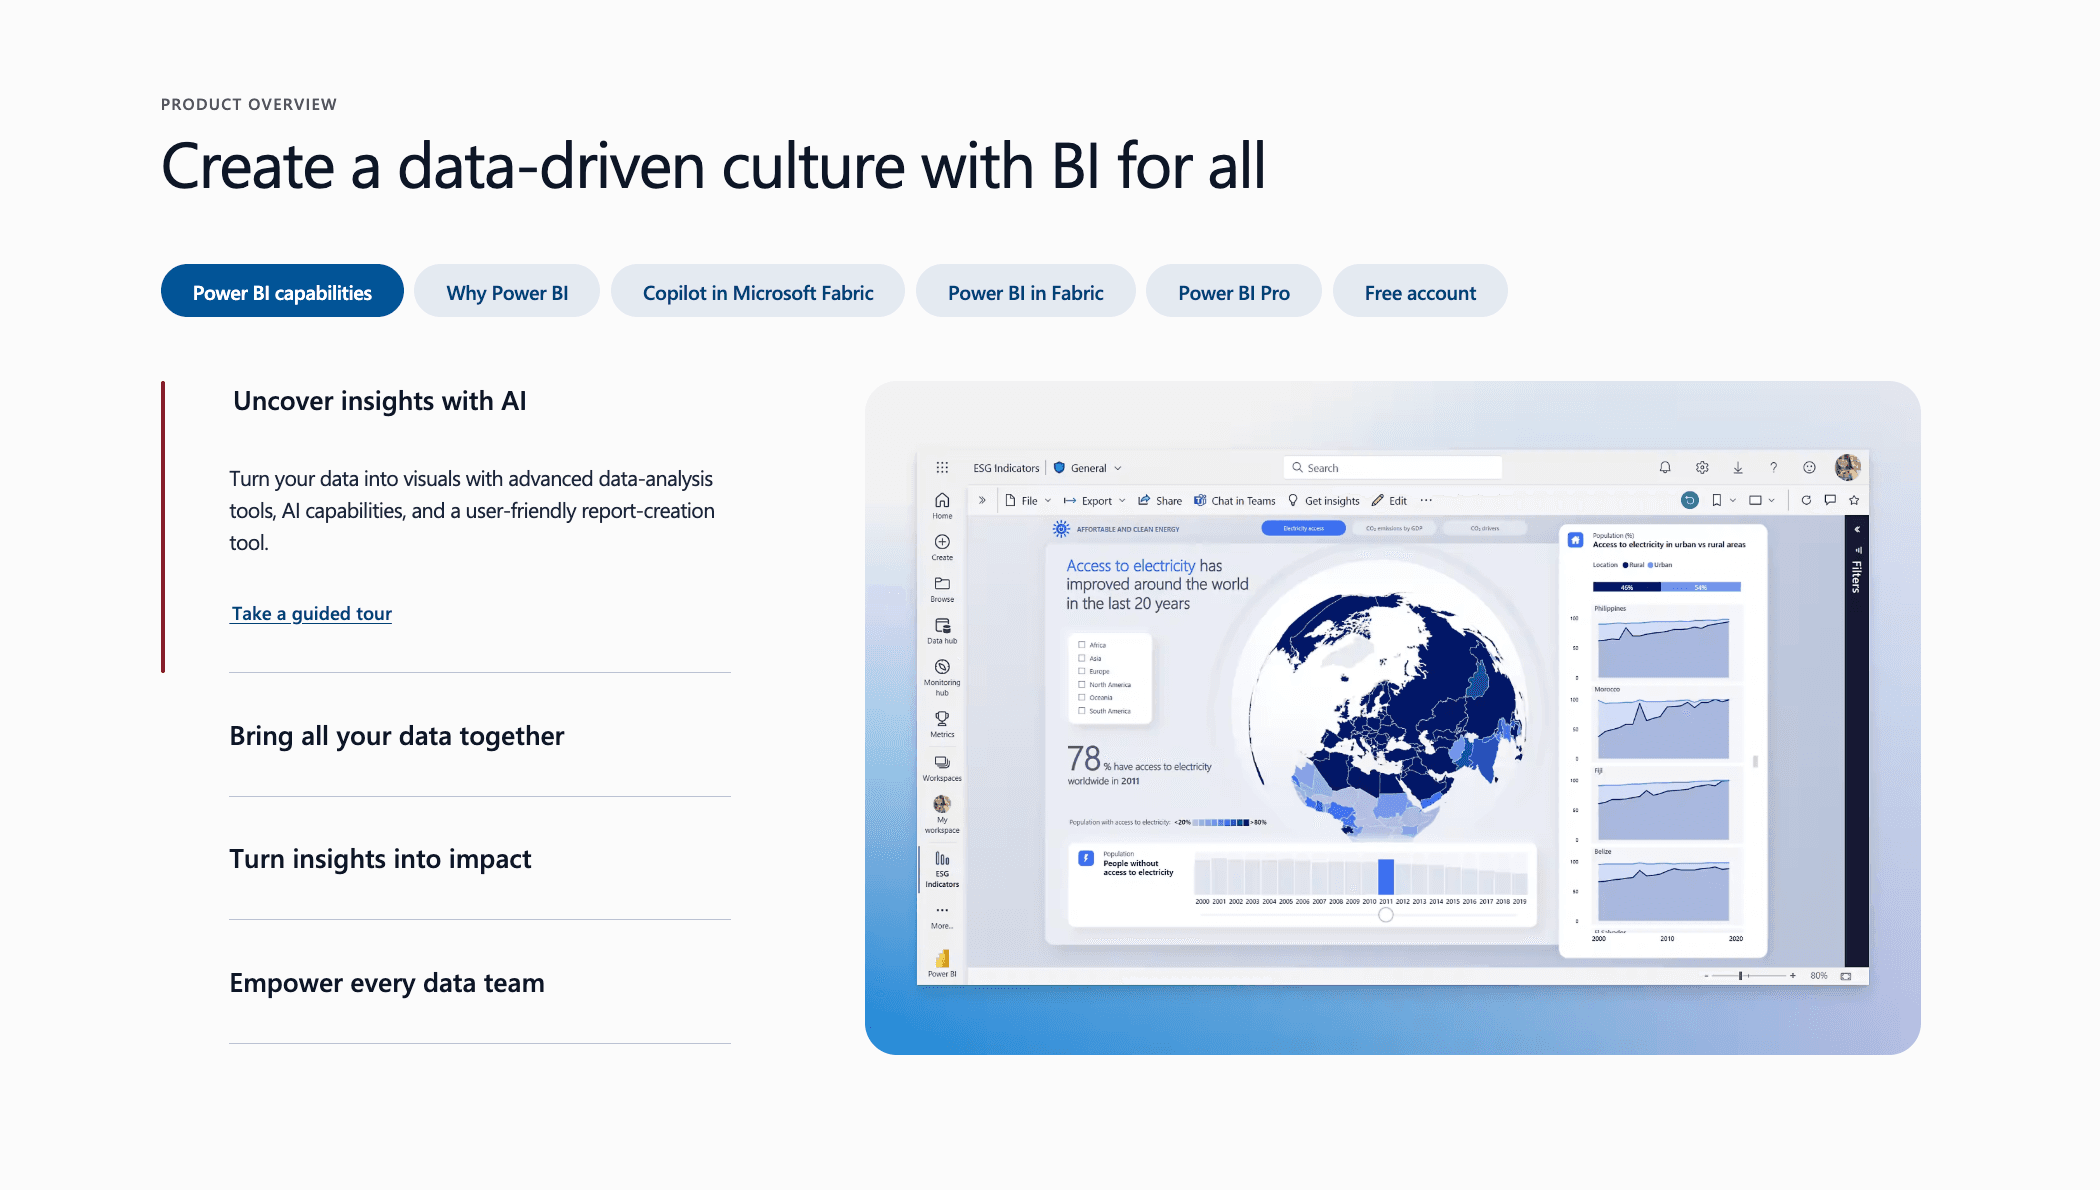
Task: Expand Bring all your data together section
Action: click(x=397, y=736)
